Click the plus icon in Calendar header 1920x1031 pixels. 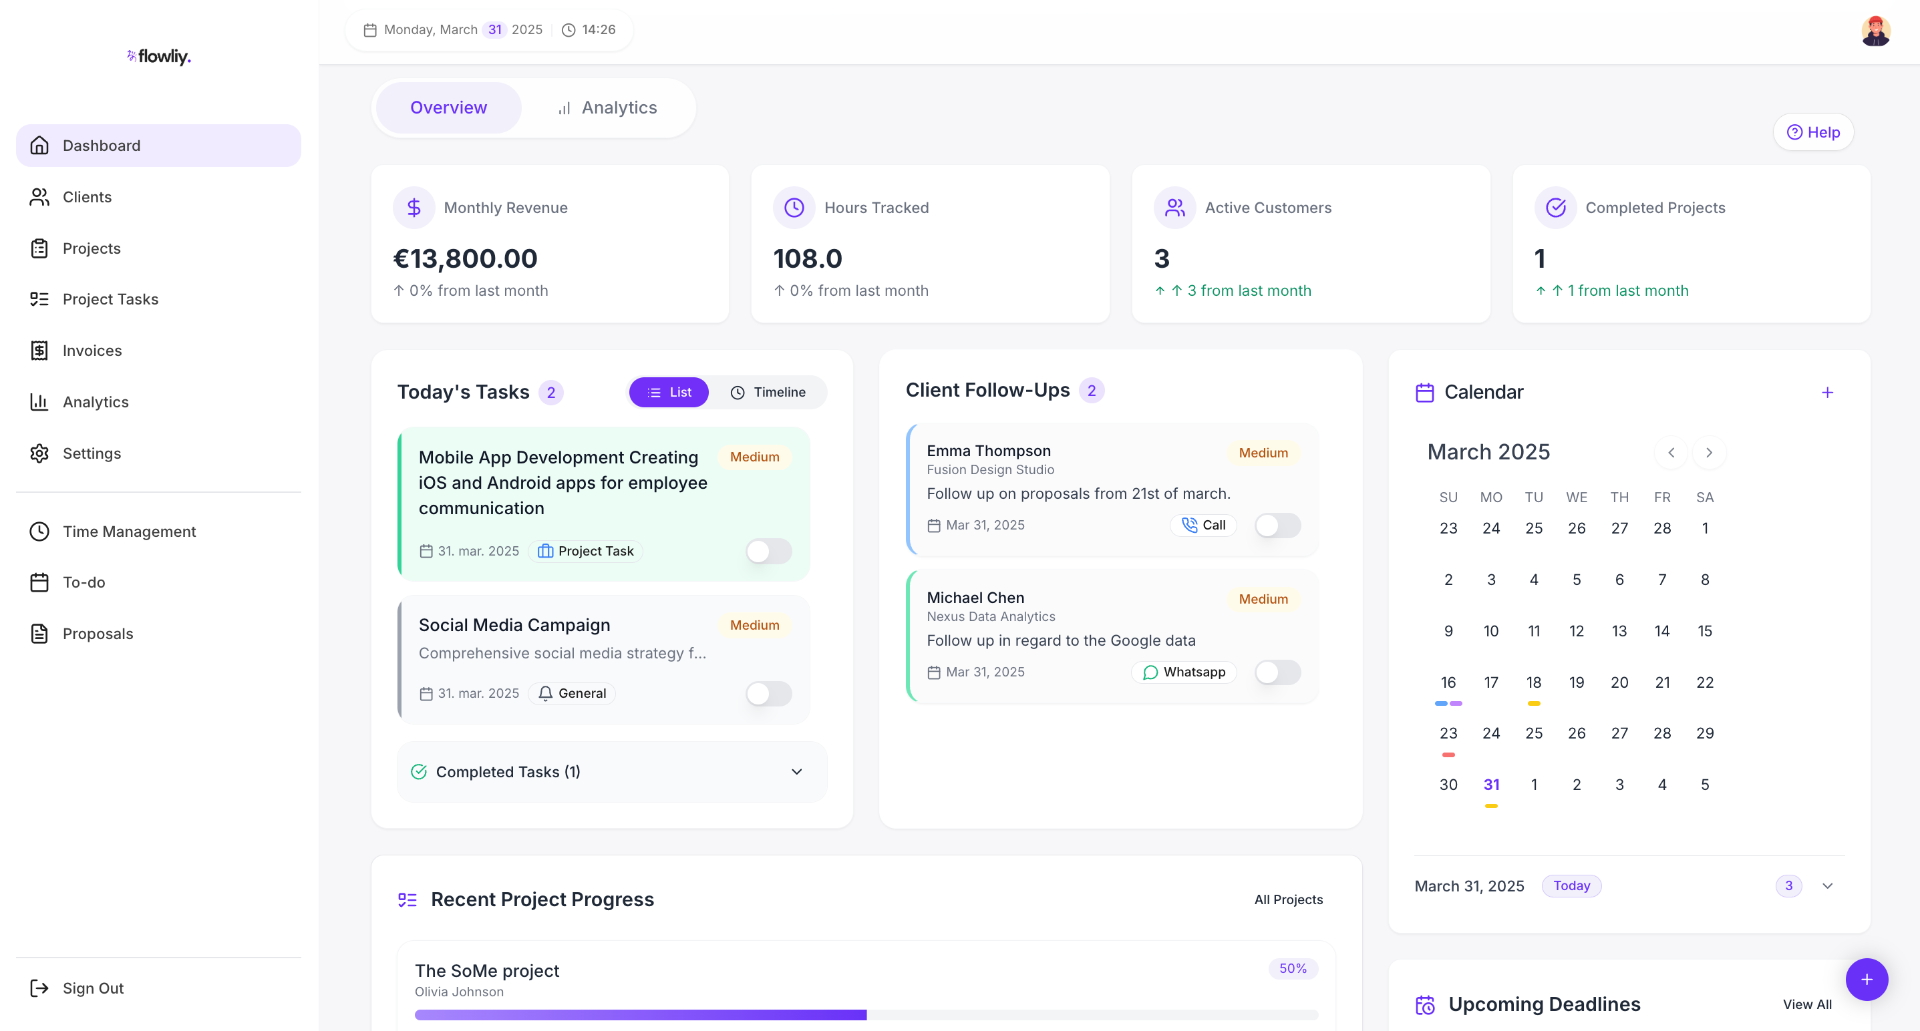coord(1827,393)
